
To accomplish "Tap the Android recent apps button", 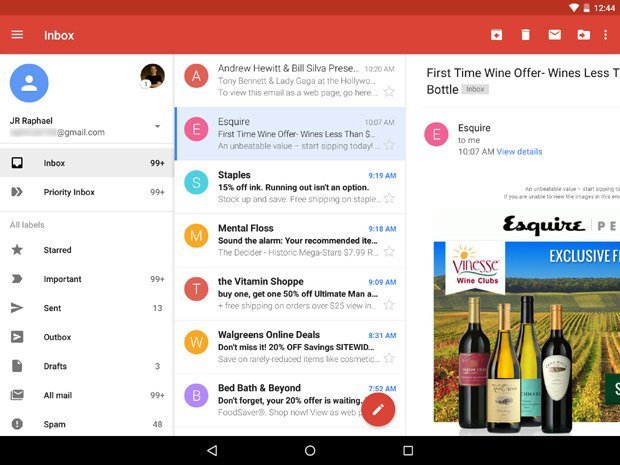I will point(408,450).
